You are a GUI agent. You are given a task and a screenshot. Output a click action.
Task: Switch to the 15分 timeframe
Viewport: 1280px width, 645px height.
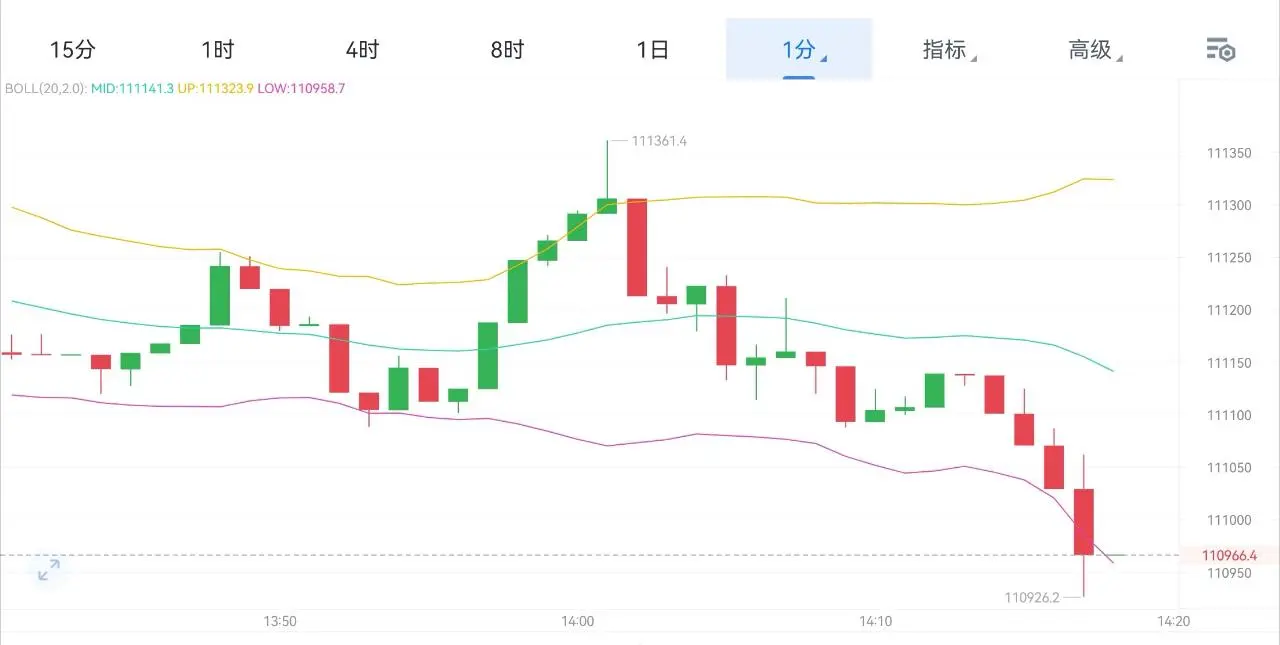pos(72,49)
